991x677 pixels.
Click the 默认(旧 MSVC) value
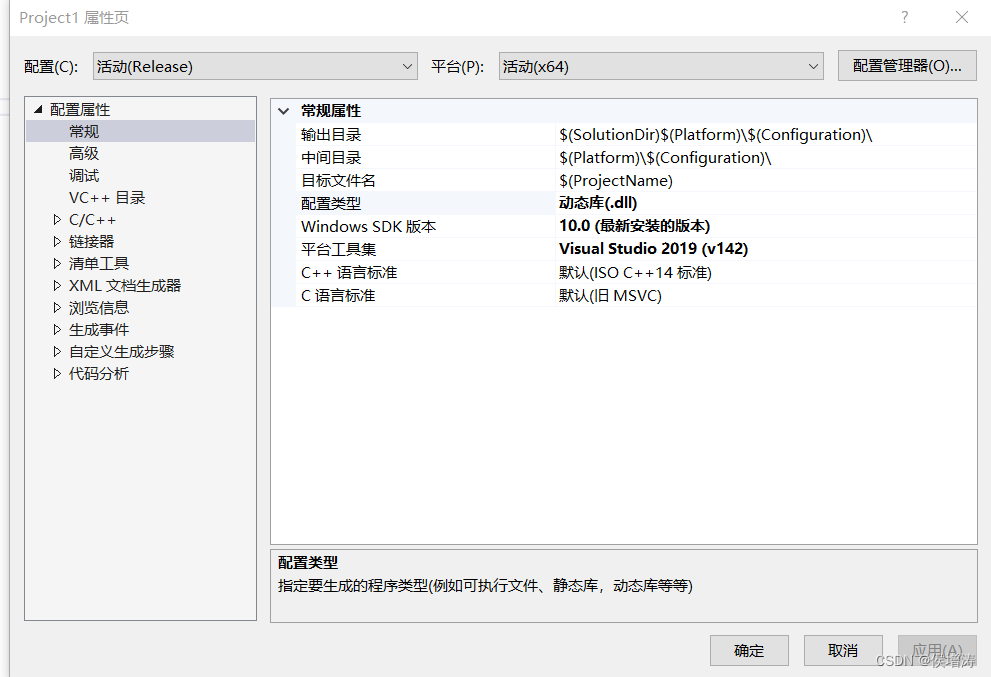(x=610, y=295)
